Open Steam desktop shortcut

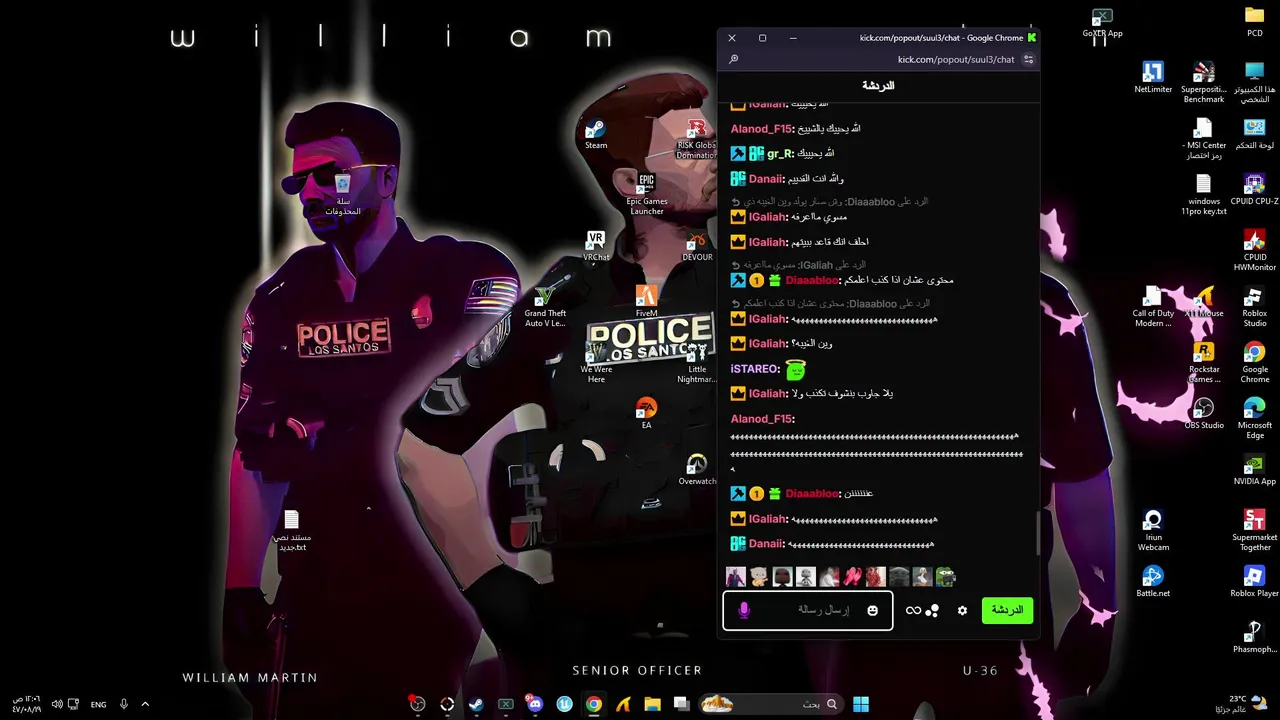[x=596, y=135]
